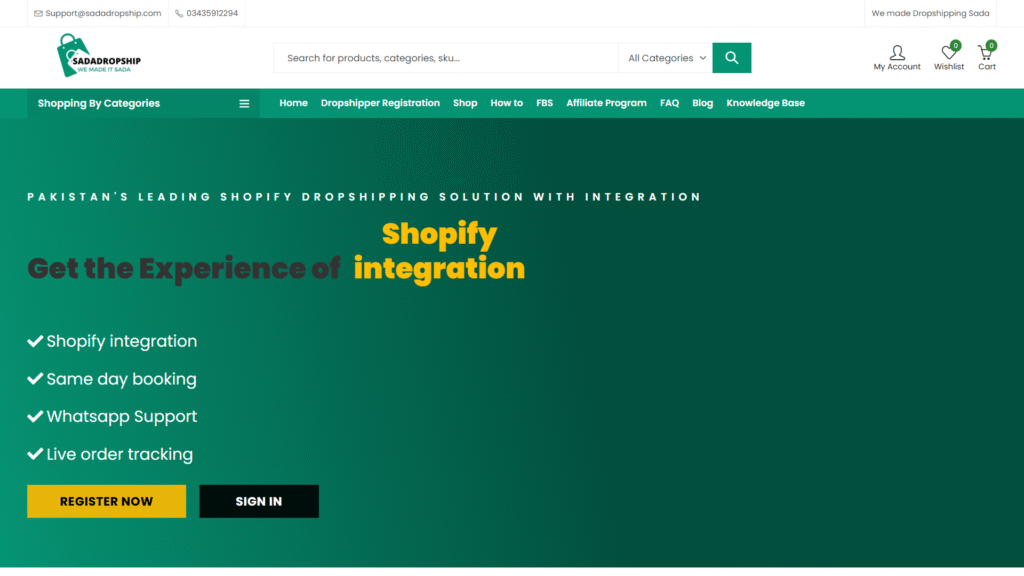Screen dimensions: 1024x576
Task: Expand Shopping By Categories menu
Action: [98, 103]
